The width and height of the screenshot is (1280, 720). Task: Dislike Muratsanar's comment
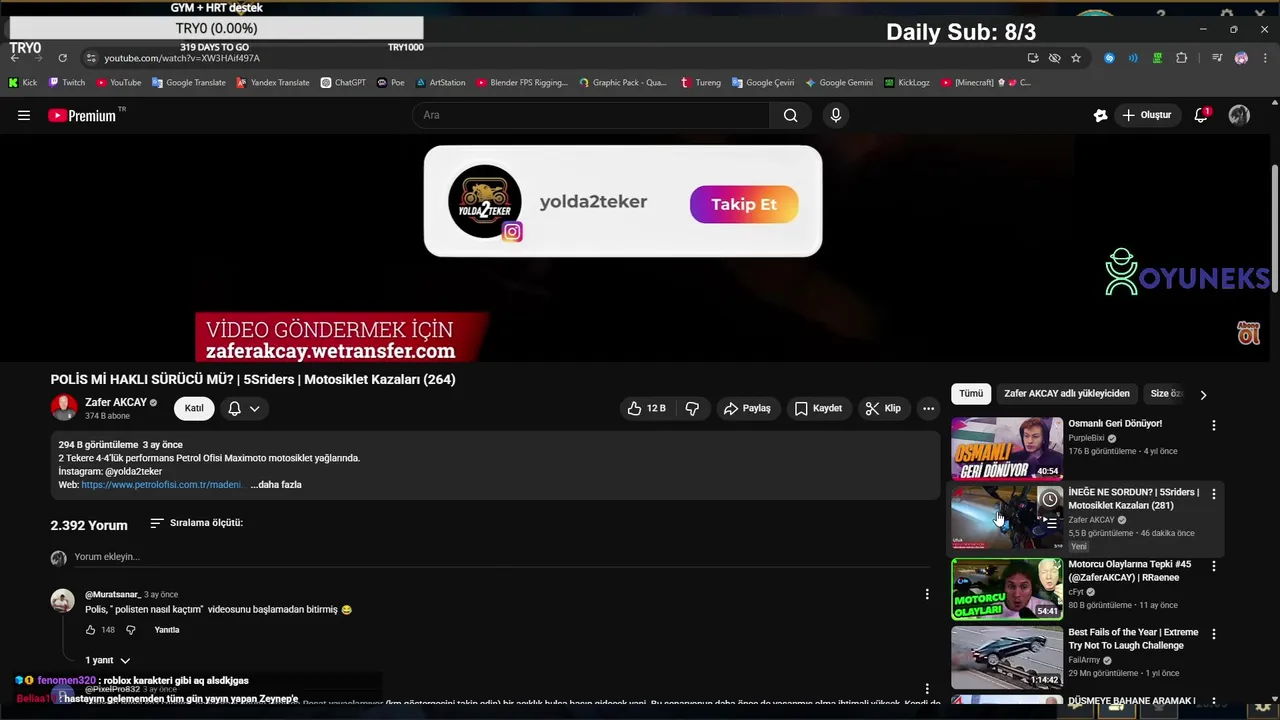[130, 630]
